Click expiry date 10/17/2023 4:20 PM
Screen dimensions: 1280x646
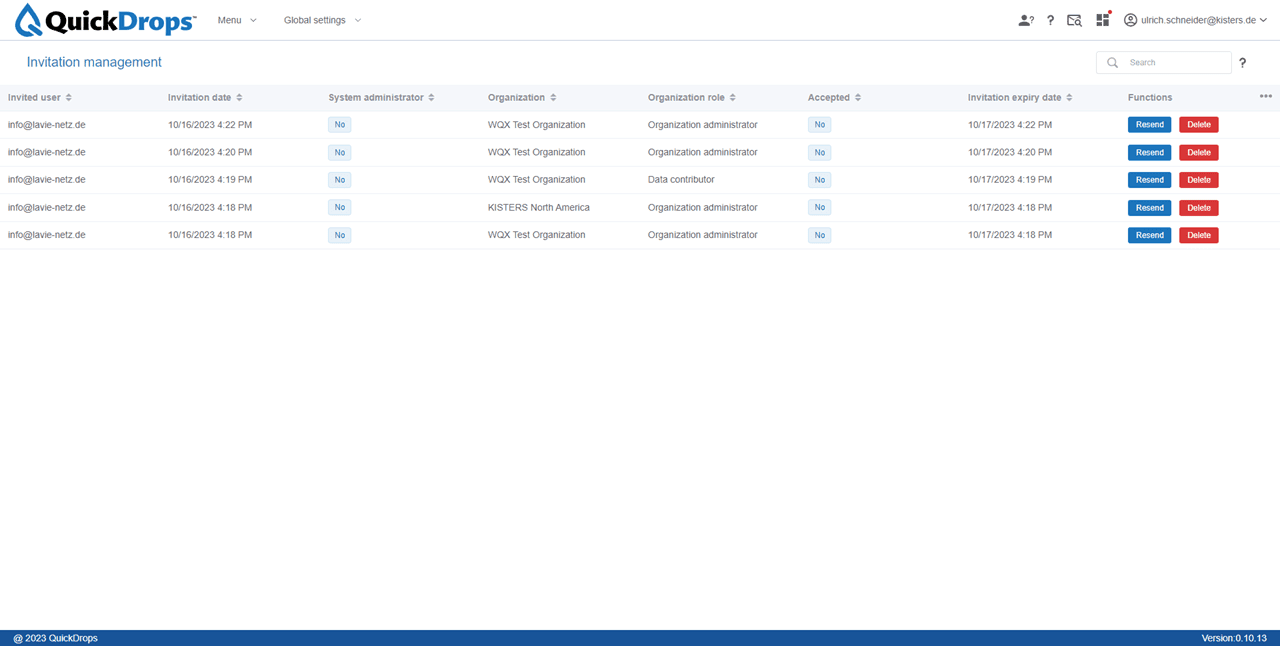point(1010,152)
